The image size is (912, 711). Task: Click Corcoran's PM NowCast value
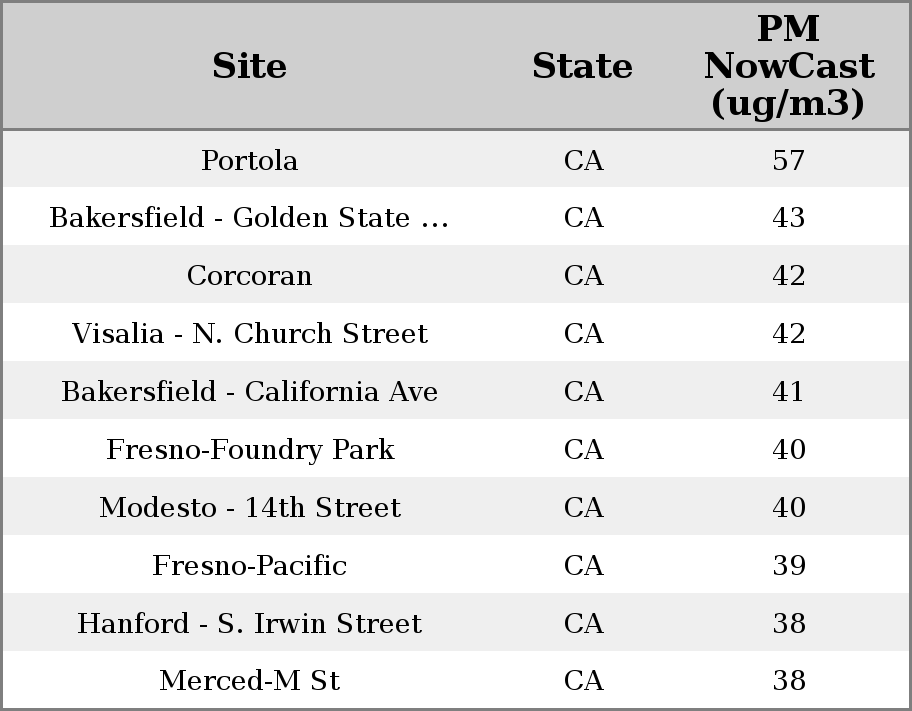pos(788,276)
